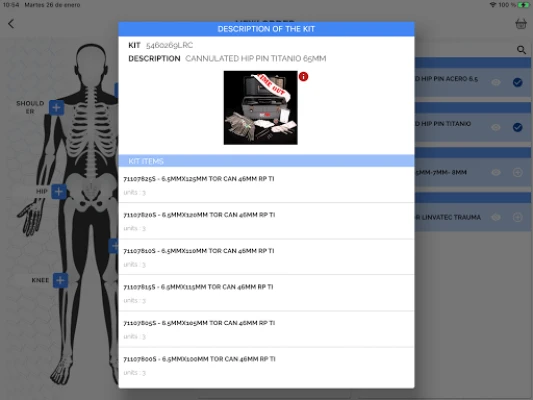Screen dimensions: 533x400
Task: Click the KIT ITEMS section header
Action: click(266, 161)
